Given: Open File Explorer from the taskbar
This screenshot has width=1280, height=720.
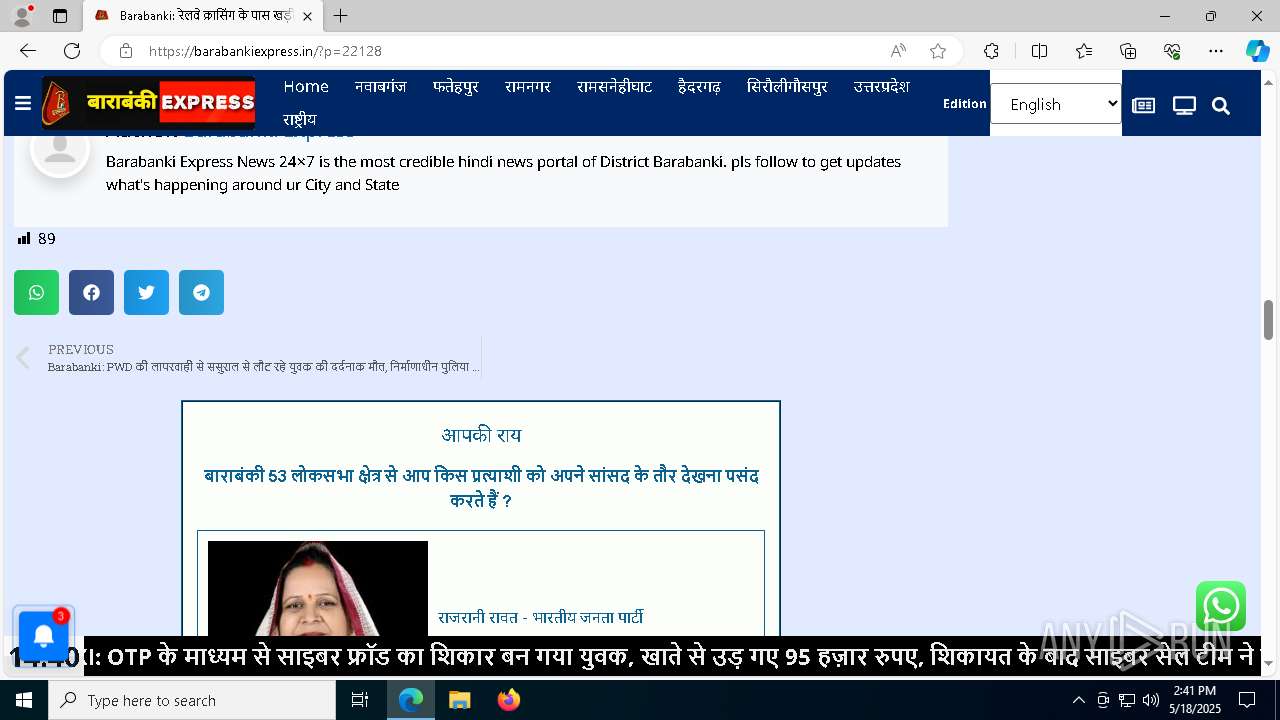Looking at the screenshot, I should pyautogui.click(x=459, y=700).
